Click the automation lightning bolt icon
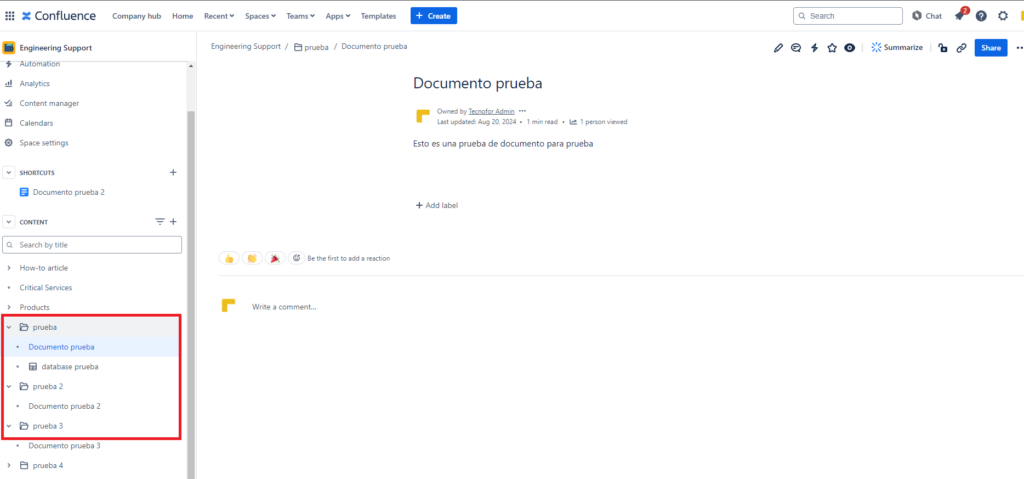The height and width of the screenshot is (479, 1024). click(814, 47)
